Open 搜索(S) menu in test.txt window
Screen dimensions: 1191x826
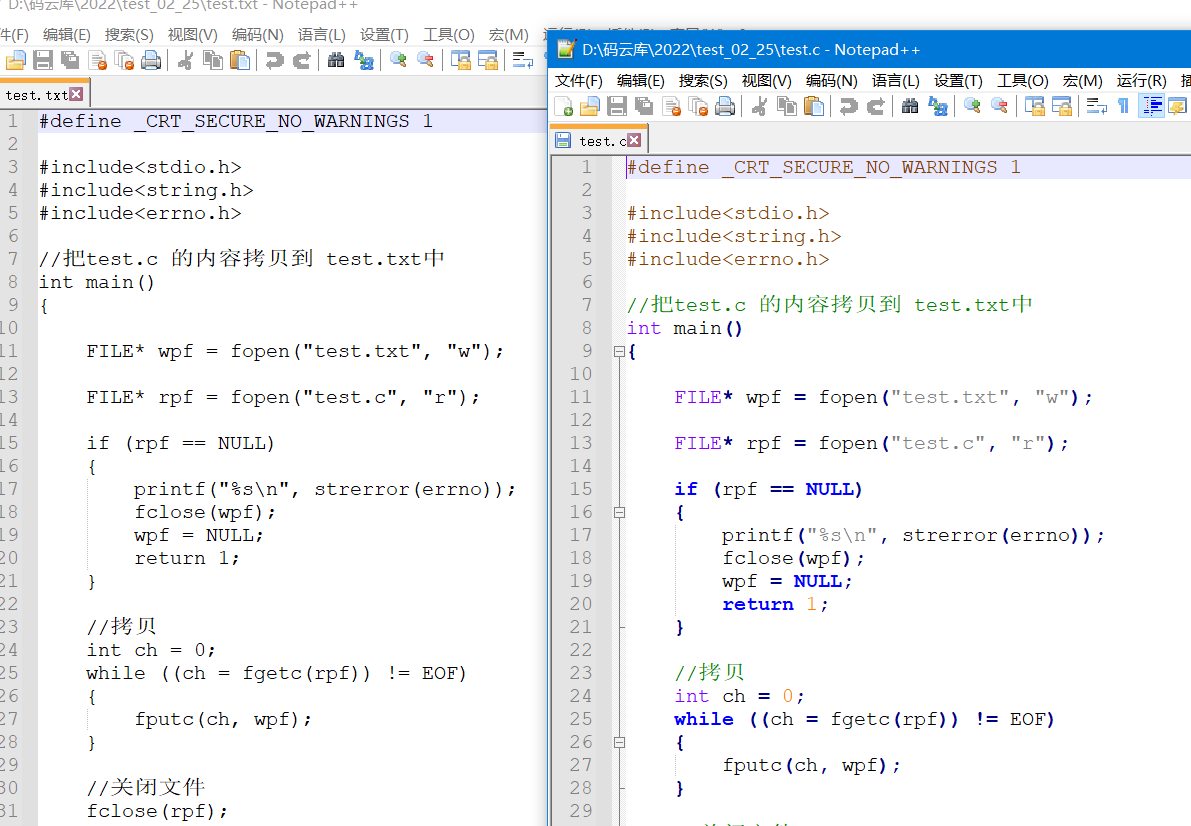pyautogui.click(x=129, y=35)
